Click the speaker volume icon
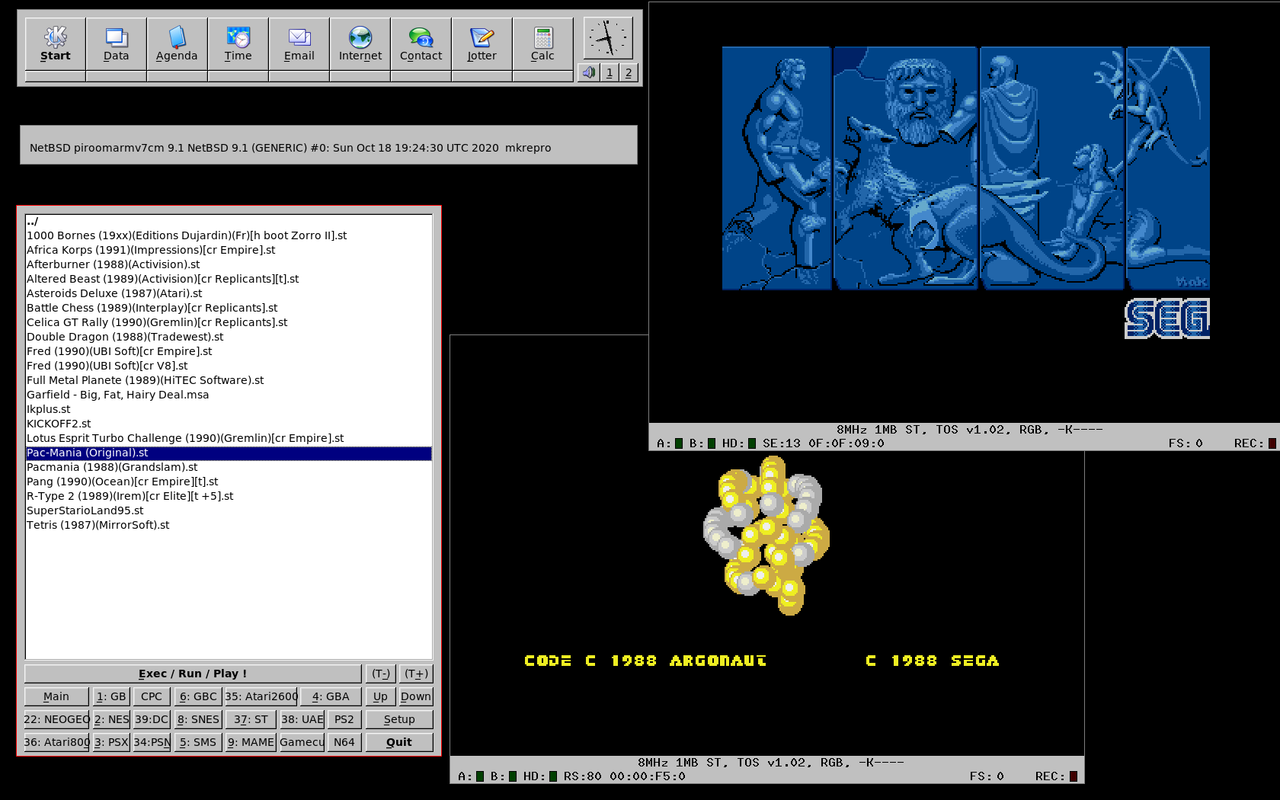1280x800 pixels. [588, 73]
